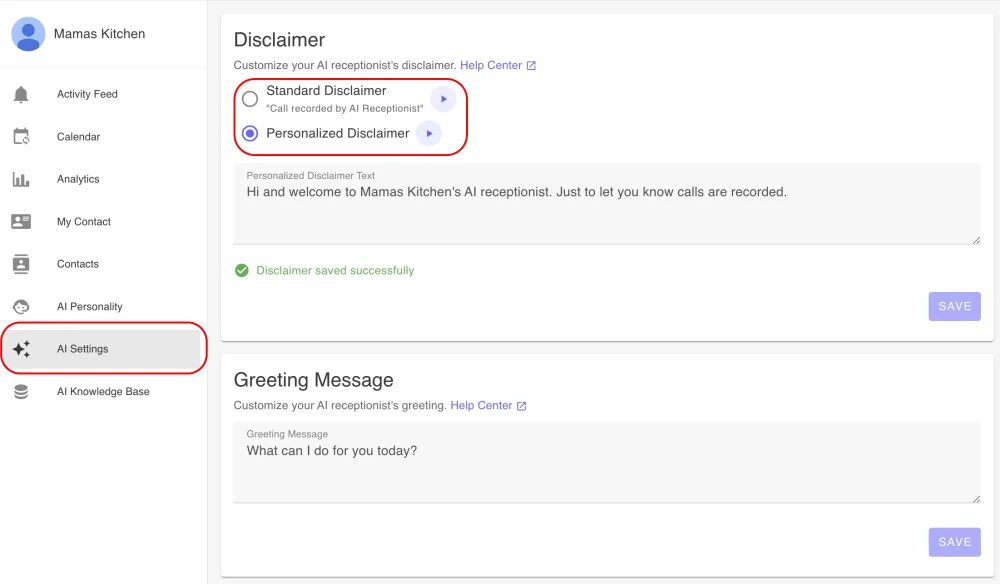Play the Personalized Disclaimer audio preview
Screen dimensions: 1000x584
pyautogui.click(x=429, y=133)
